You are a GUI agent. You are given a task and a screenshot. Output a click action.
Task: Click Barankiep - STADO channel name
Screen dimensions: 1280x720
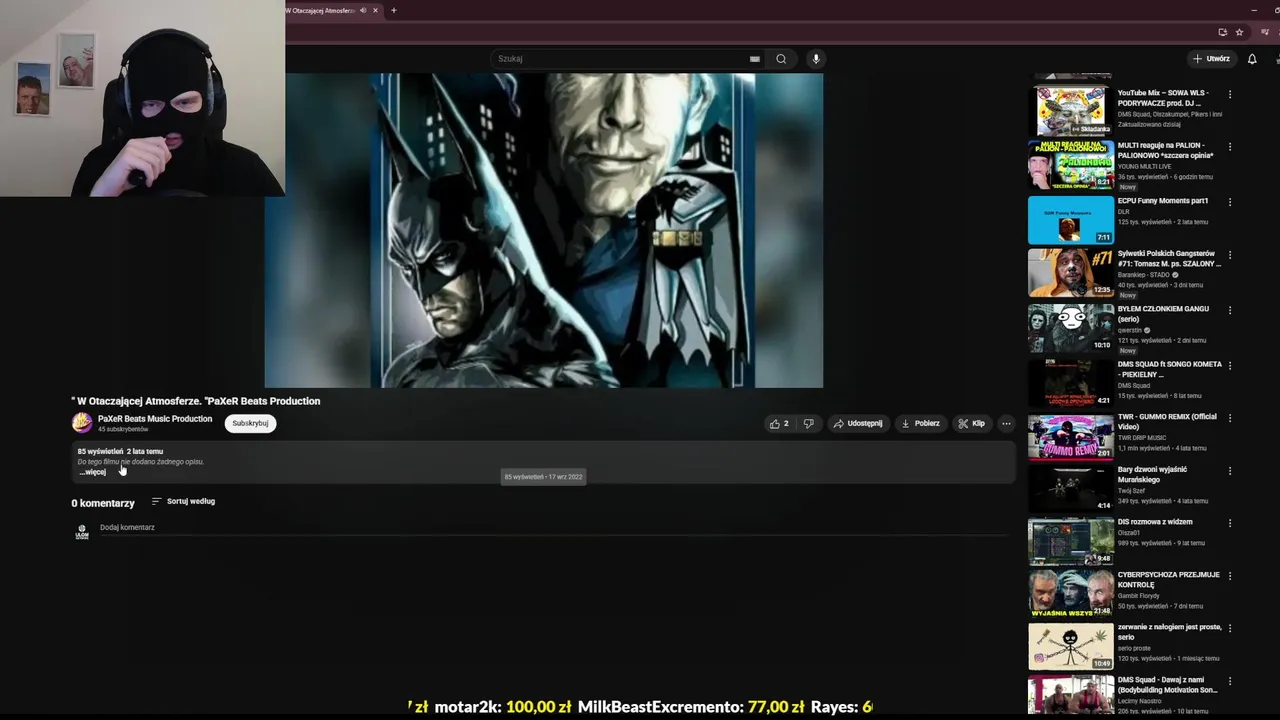point(1145,275)
